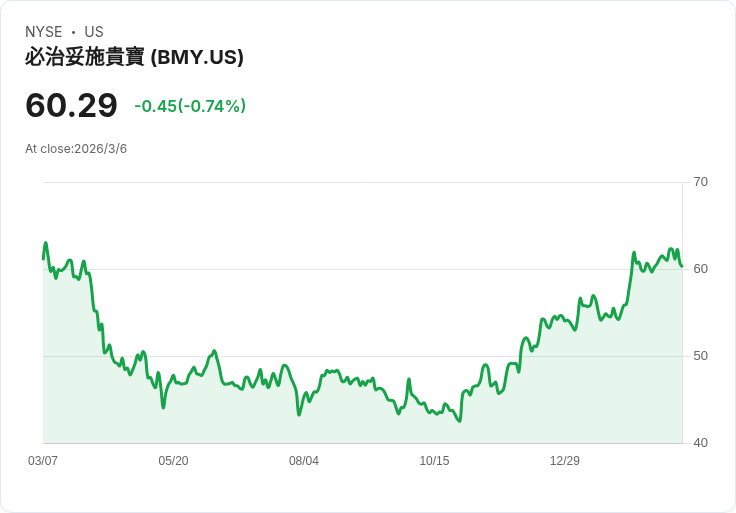Click the price change -0.45(-0.74%)
The height and width of the screenshot is (513, 736).
click(x=190, y=106)
